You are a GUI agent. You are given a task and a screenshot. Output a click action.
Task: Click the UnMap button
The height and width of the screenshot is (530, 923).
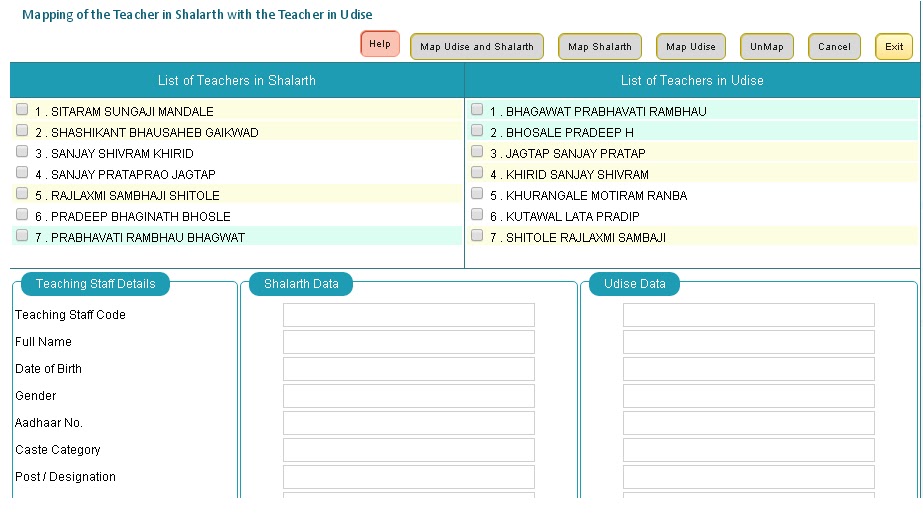[x=766, y=47]
